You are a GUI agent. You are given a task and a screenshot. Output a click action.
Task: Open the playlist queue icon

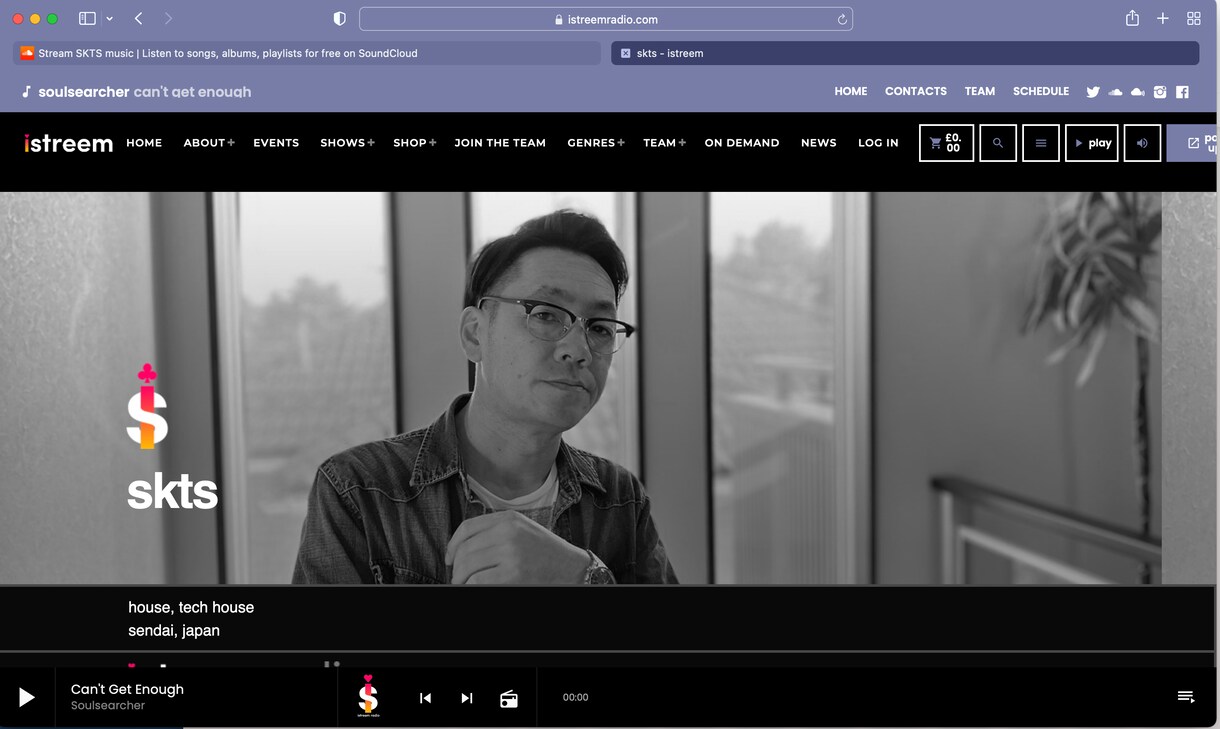(1186, 697)
